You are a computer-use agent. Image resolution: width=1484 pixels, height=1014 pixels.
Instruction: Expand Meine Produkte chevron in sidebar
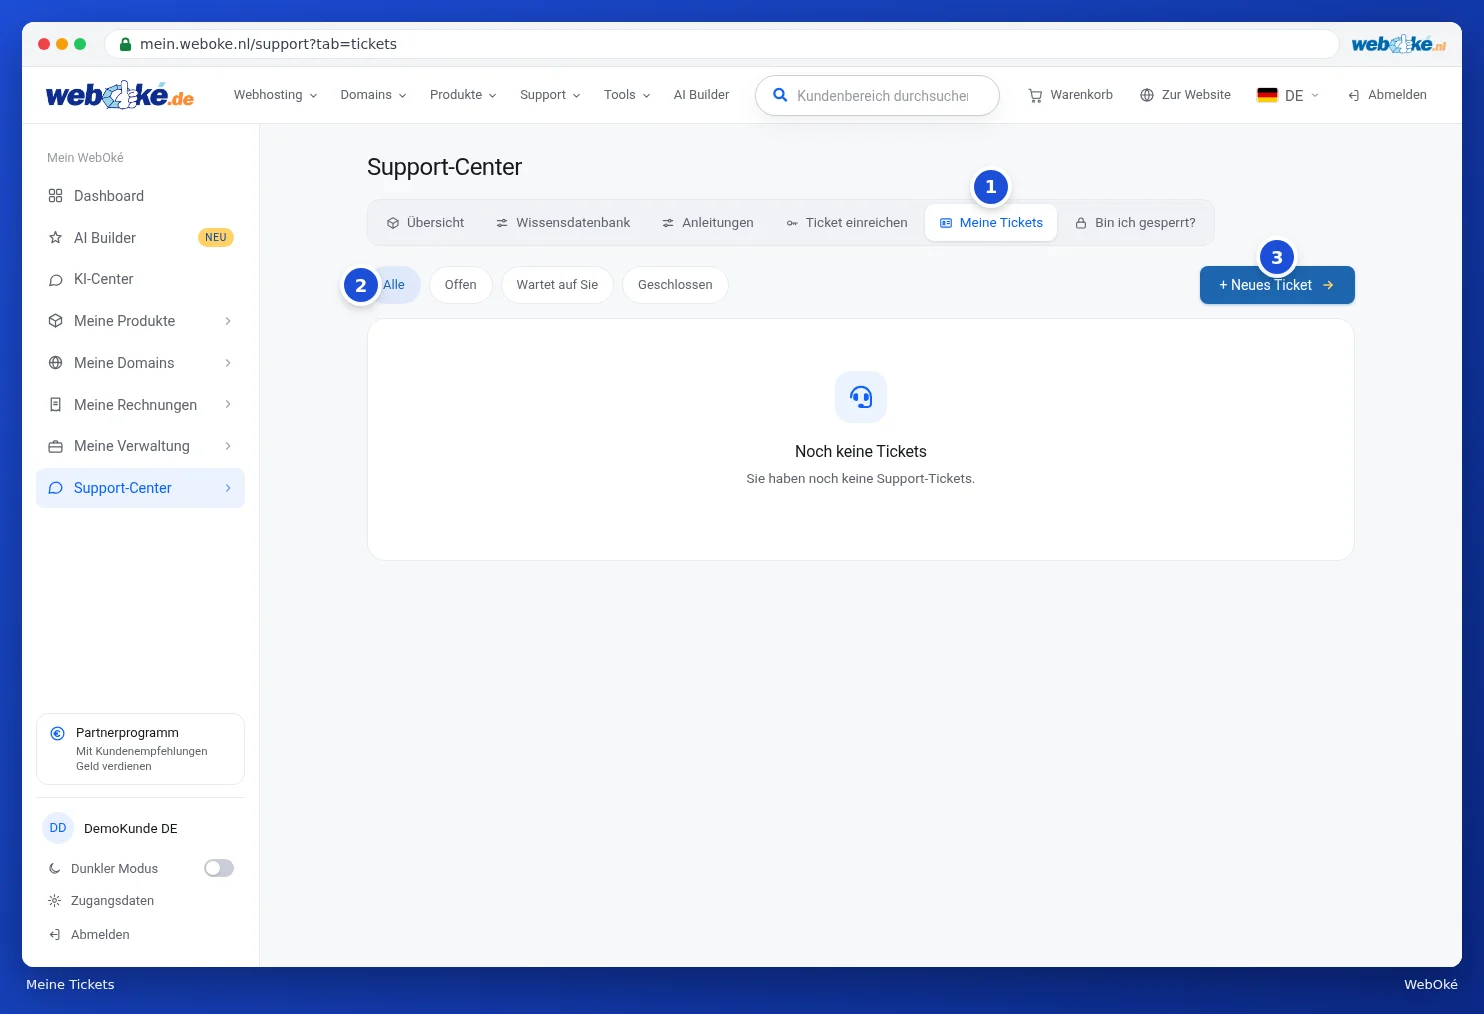(x=228, y=321)
